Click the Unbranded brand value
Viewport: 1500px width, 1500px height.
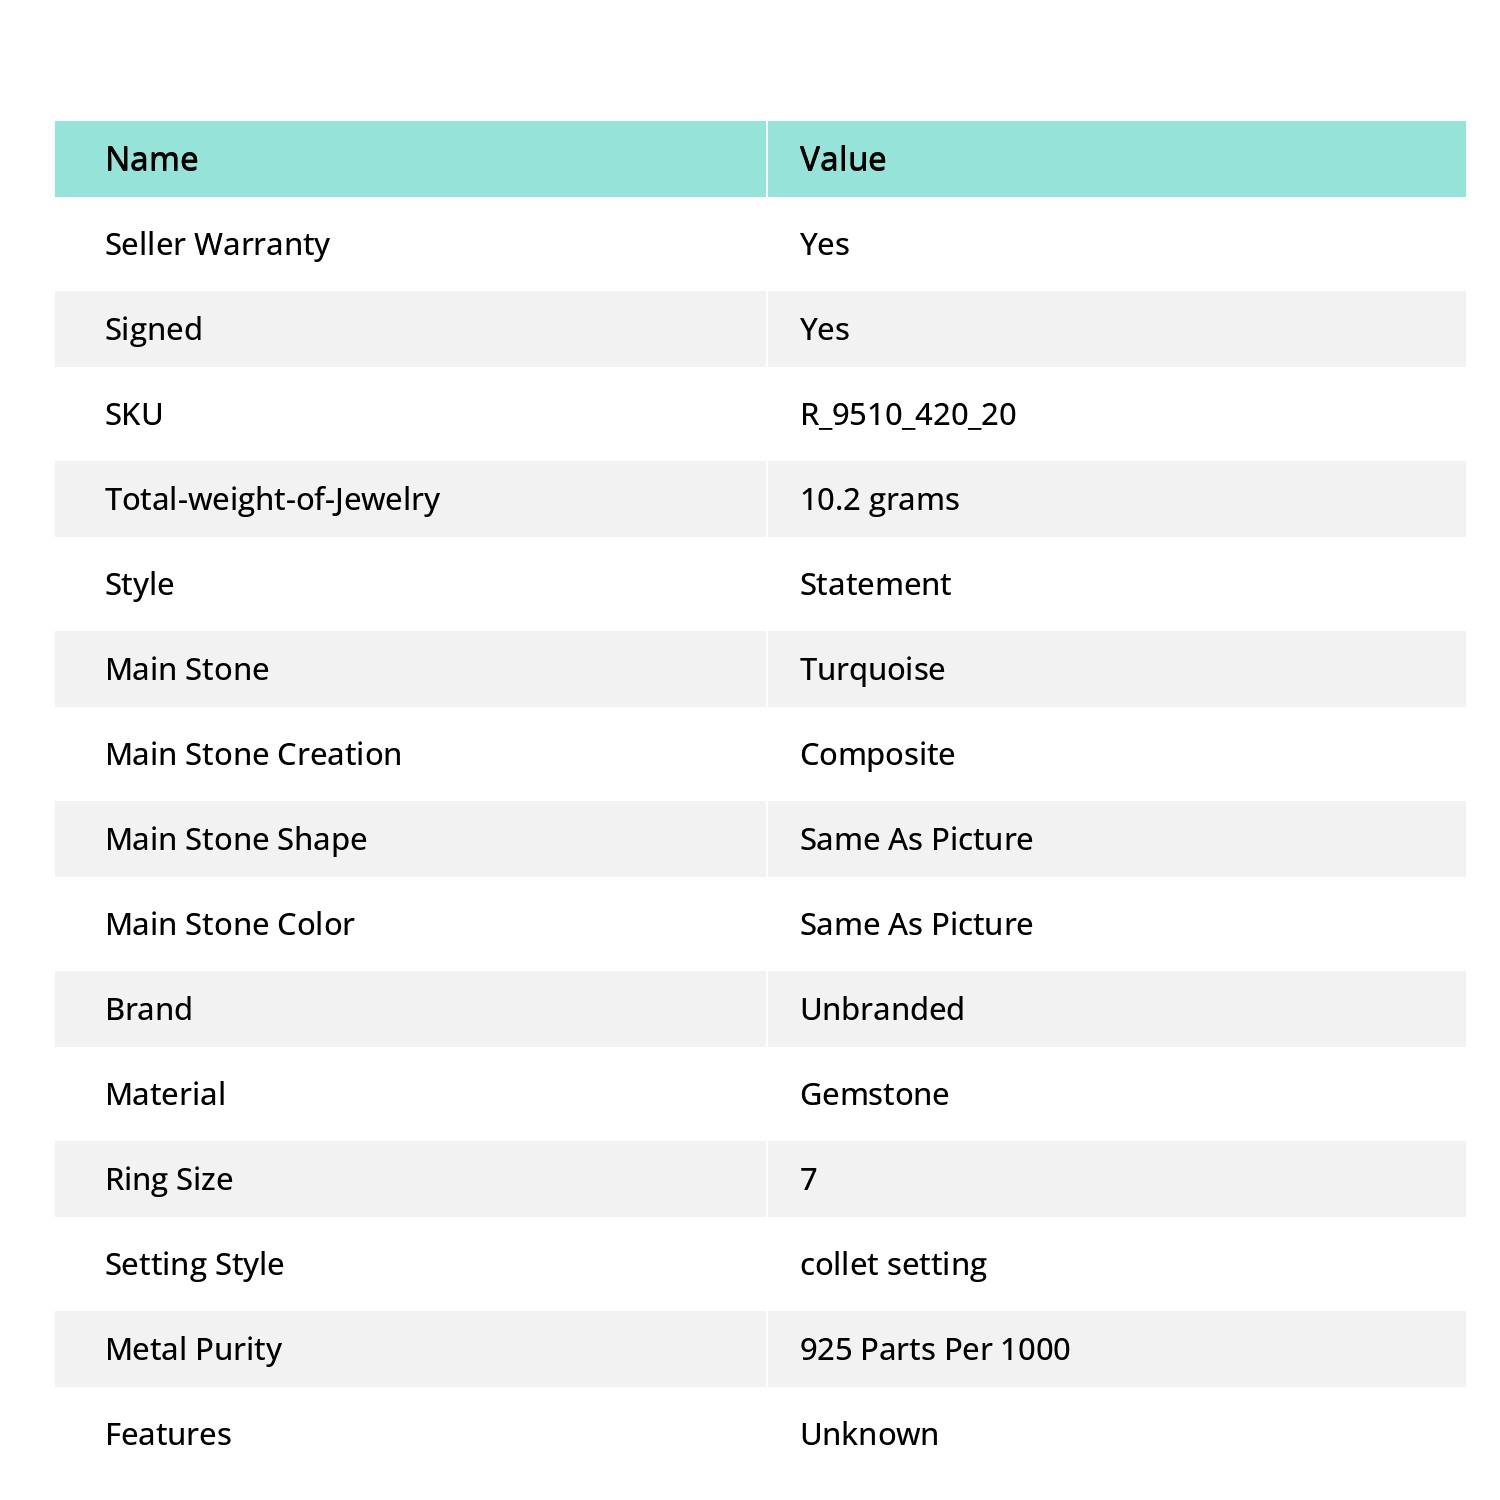(x=882, y=1009)
